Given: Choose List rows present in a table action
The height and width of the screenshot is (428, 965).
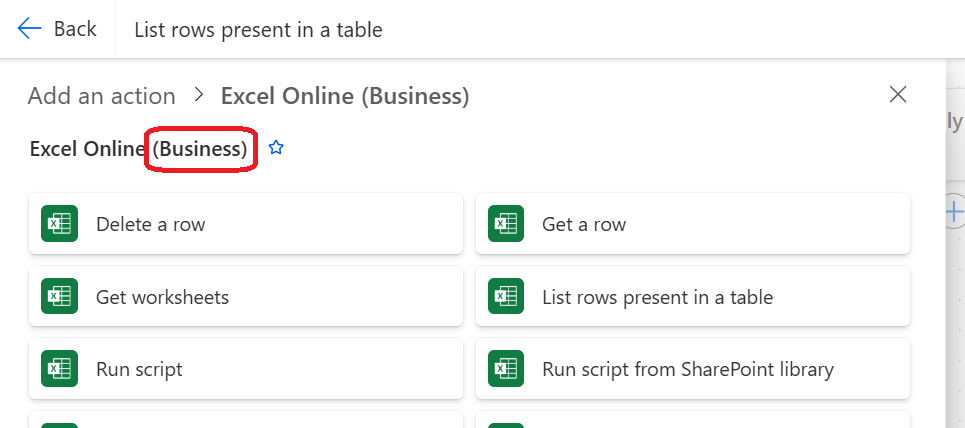Looking at the screenshot, I should coord(692,296).
